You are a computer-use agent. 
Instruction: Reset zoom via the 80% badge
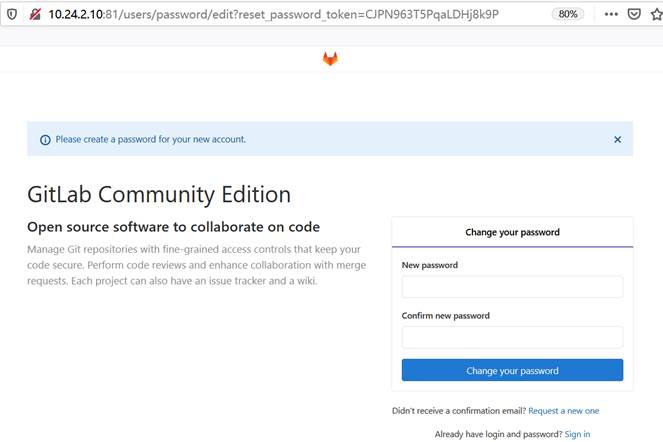tap(568, 15)
